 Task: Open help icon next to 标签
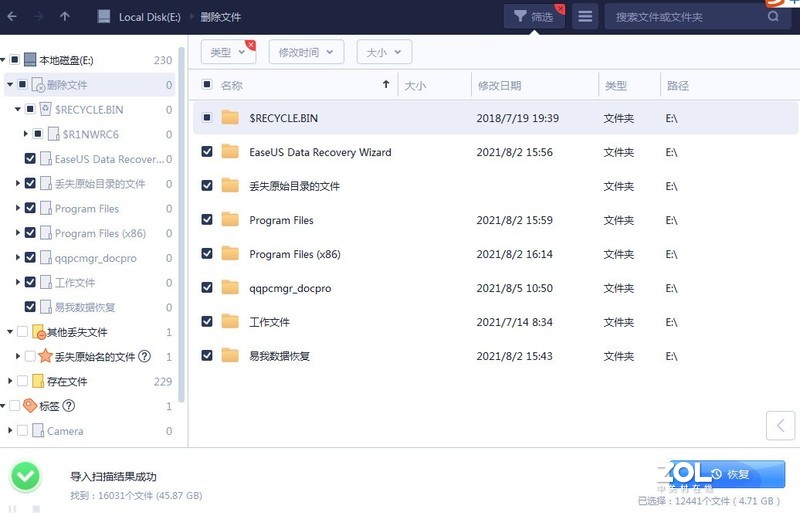(x=68, y=406)
